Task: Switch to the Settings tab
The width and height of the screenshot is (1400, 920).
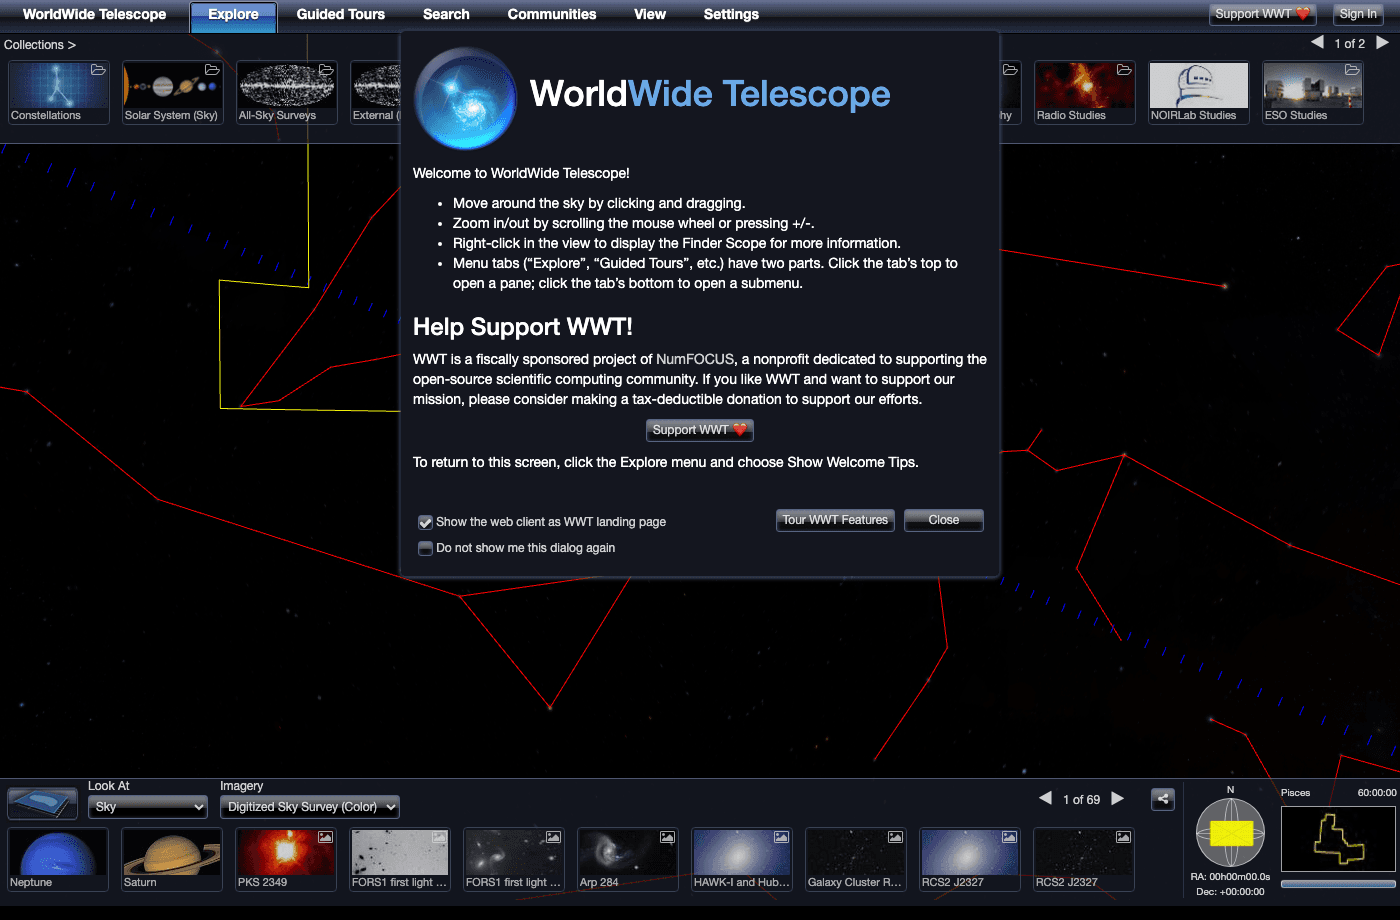Action: [x=730, y=14]
